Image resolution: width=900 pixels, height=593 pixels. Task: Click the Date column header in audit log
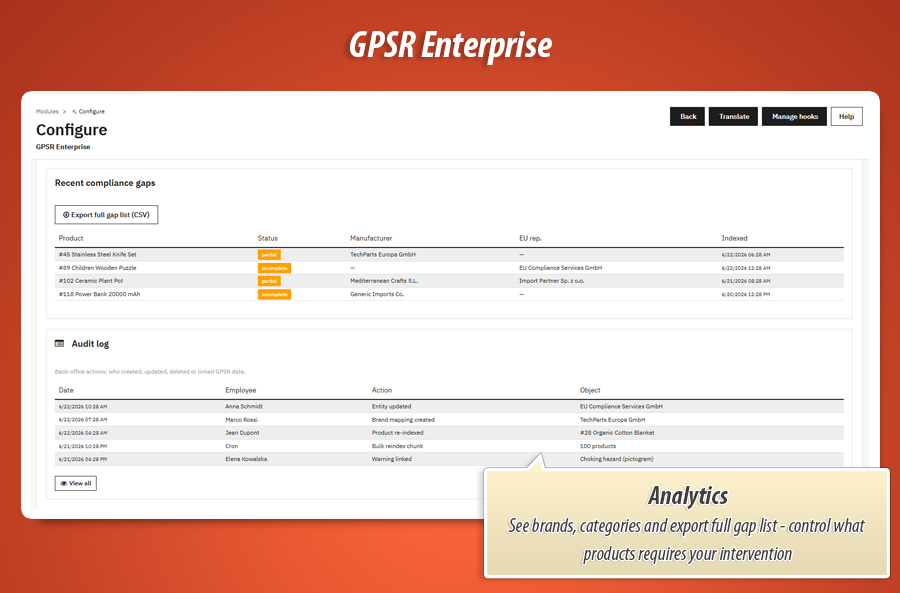click(x=66, y=390)
